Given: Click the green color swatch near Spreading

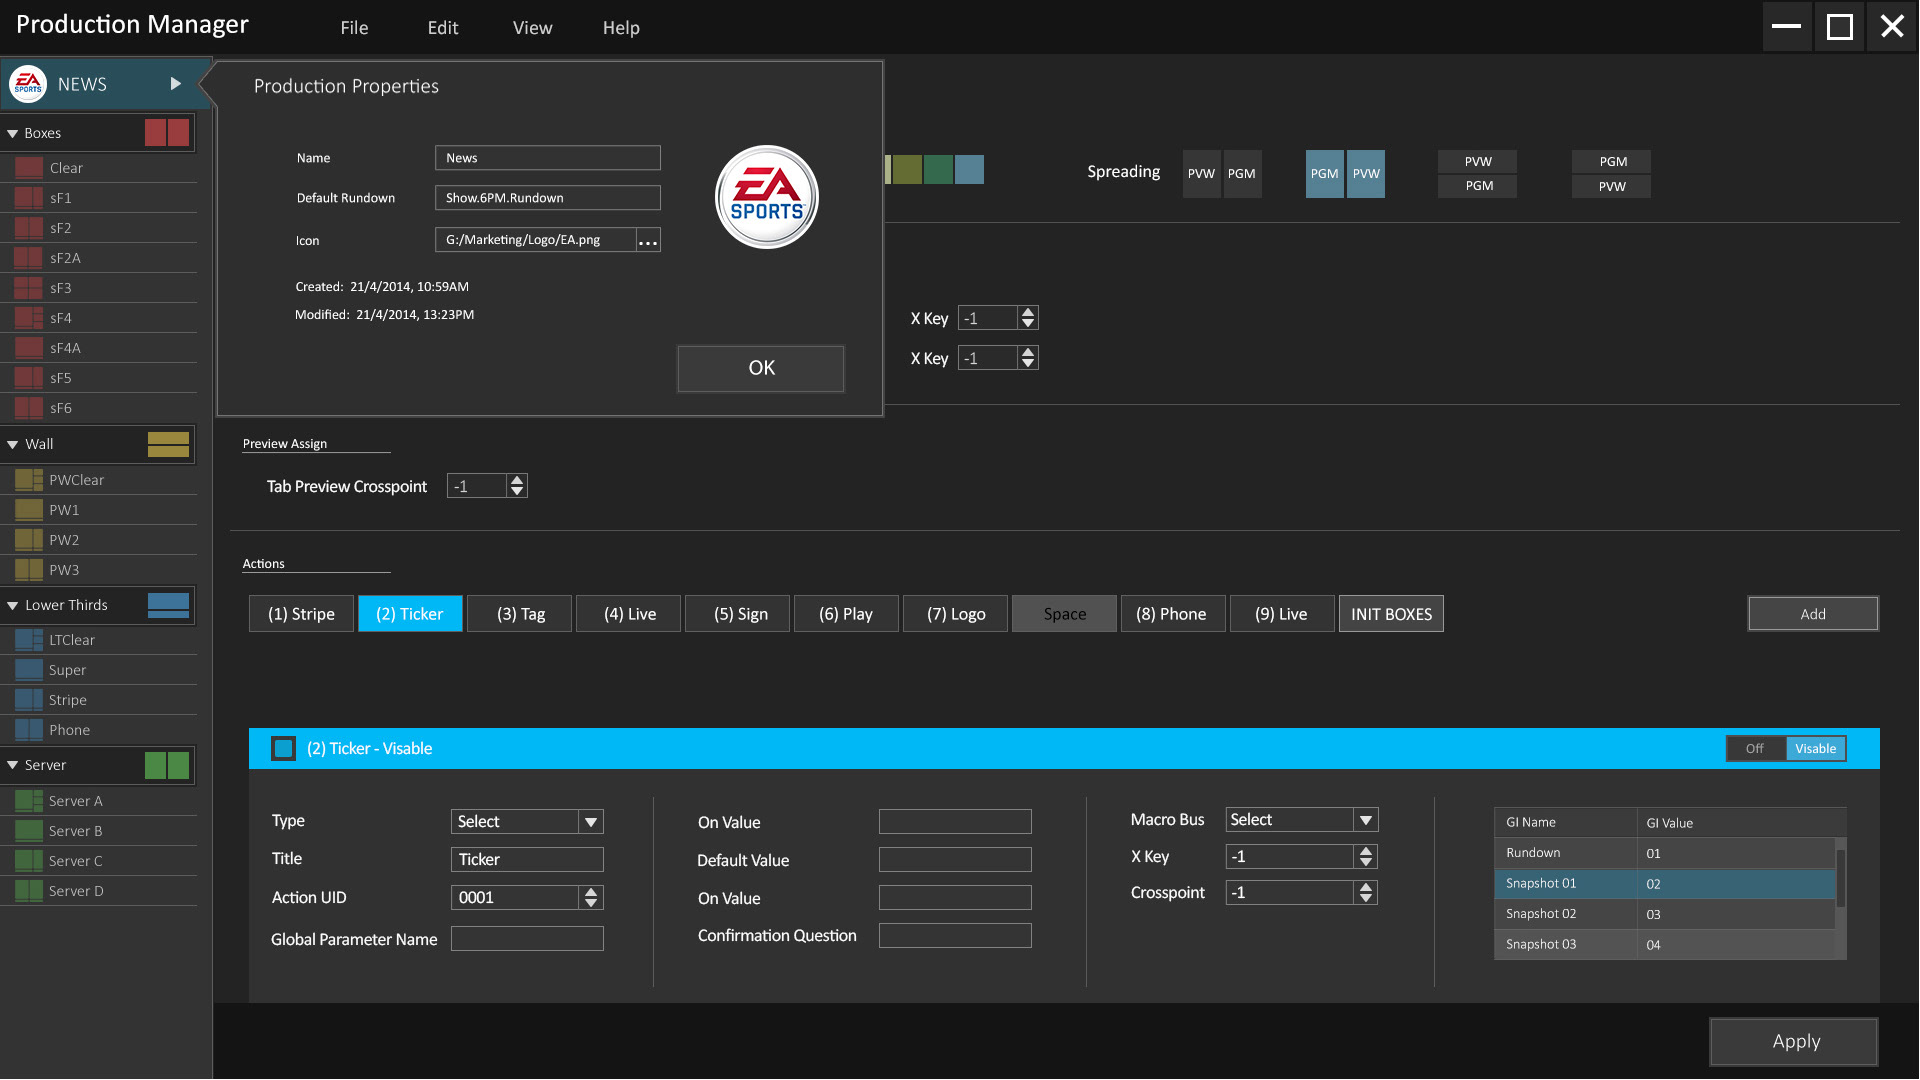Looking at the screenshot, I should [938, 170].
